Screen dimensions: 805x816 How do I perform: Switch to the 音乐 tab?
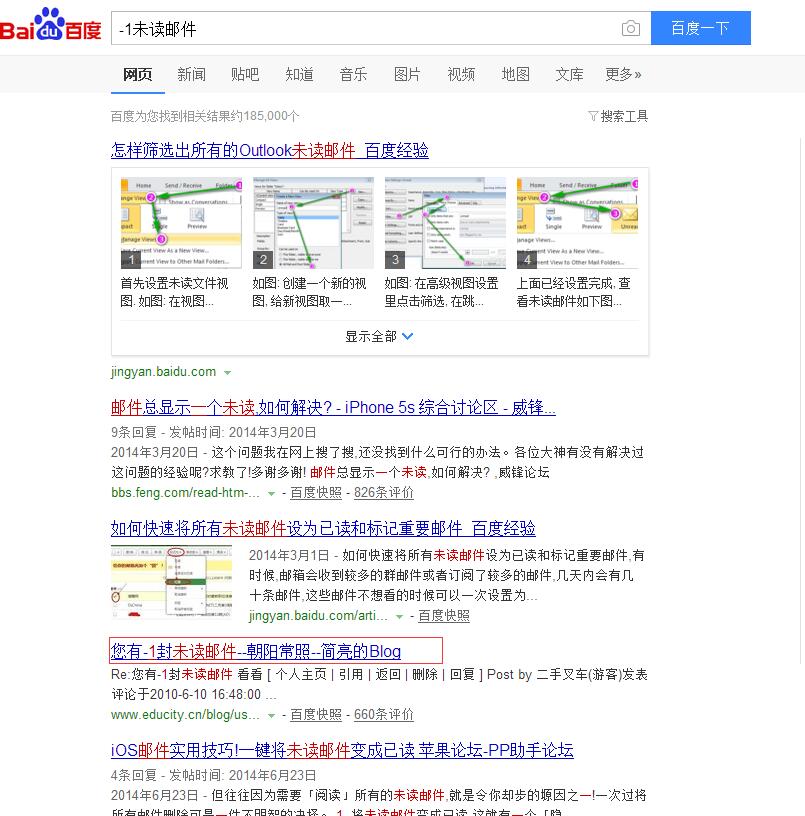coord(353,74)
